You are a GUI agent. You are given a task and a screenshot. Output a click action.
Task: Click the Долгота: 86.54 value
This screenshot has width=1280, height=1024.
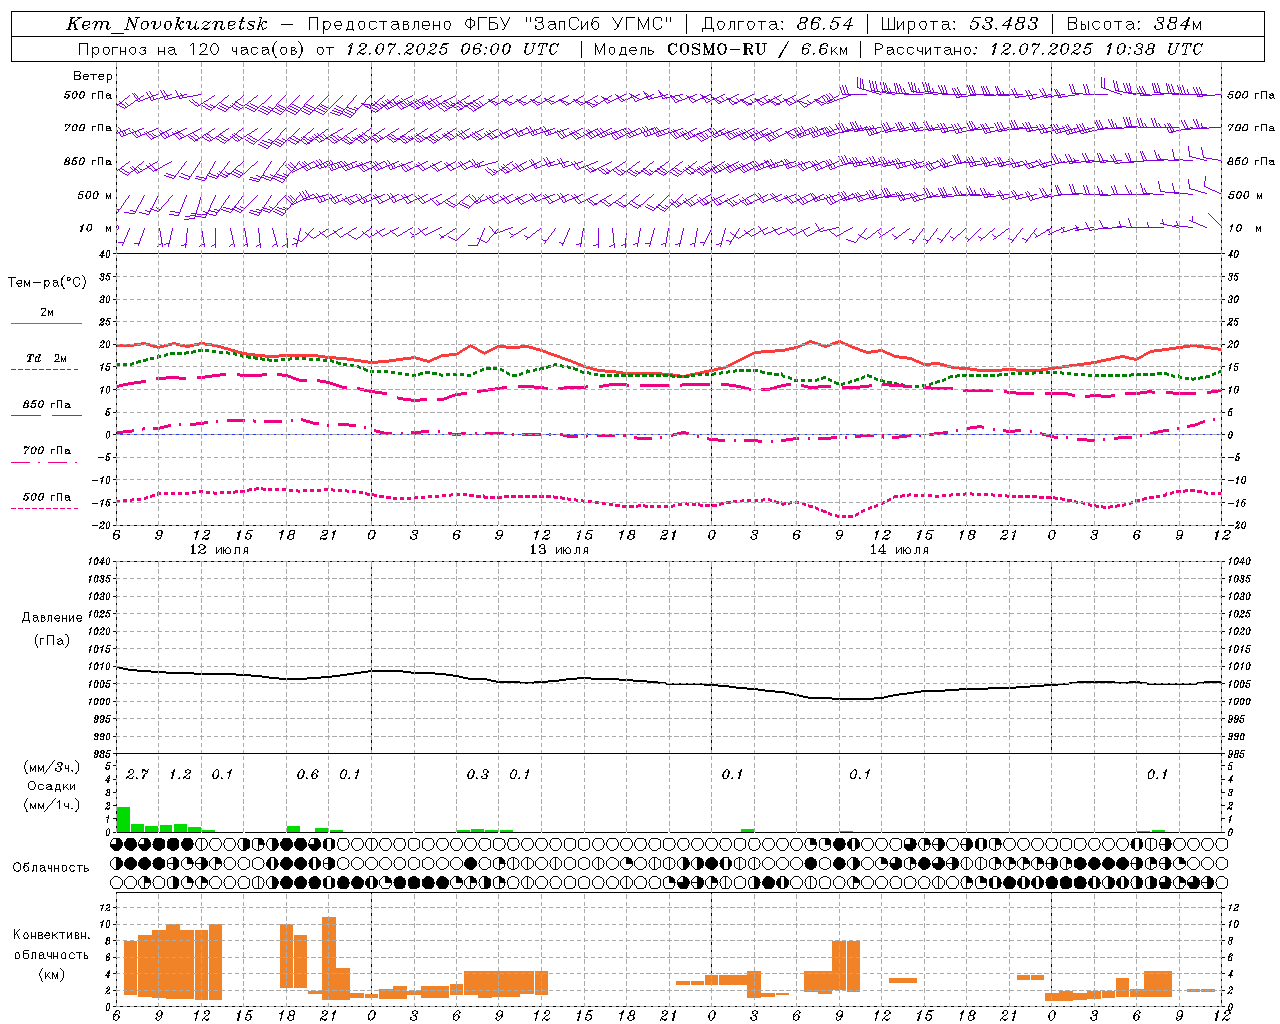[778, 24]
